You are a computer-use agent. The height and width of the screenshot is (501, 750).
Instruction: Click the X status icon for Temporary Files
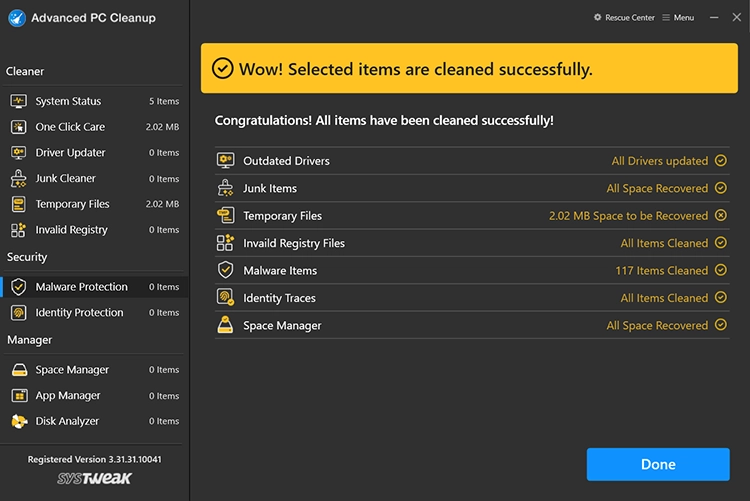tap(720, 216)
